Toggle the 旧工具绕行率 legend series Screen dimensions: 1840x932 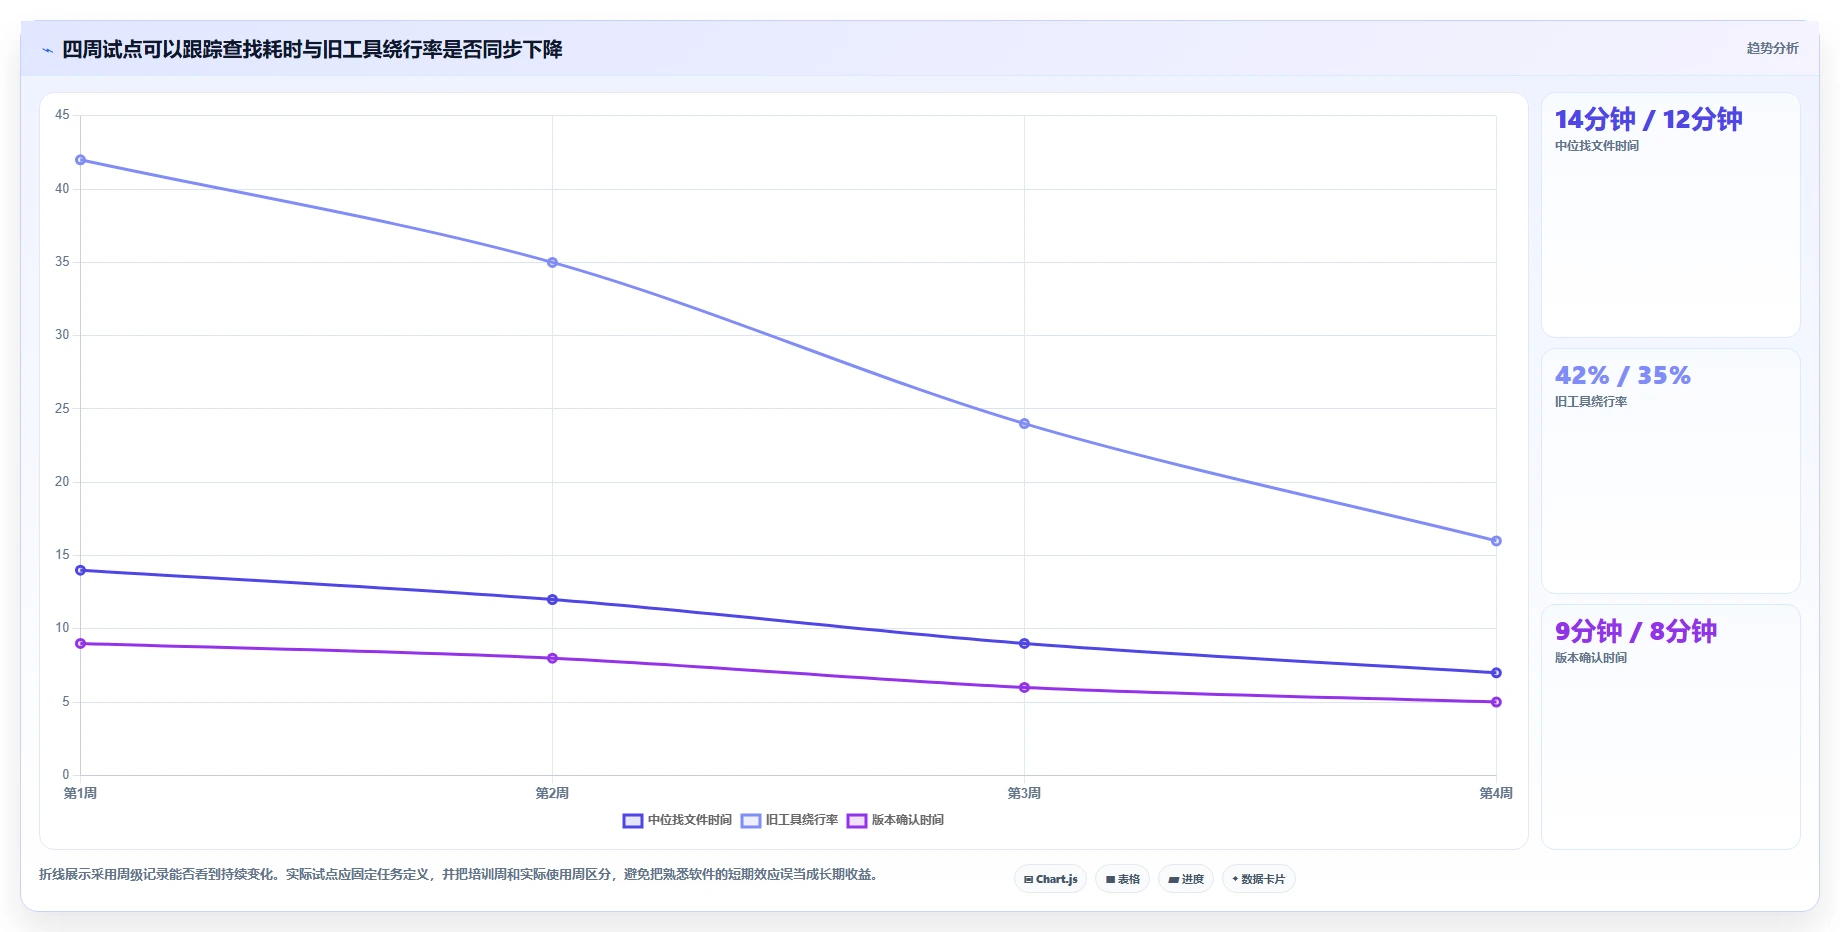[x=789, y=820]
